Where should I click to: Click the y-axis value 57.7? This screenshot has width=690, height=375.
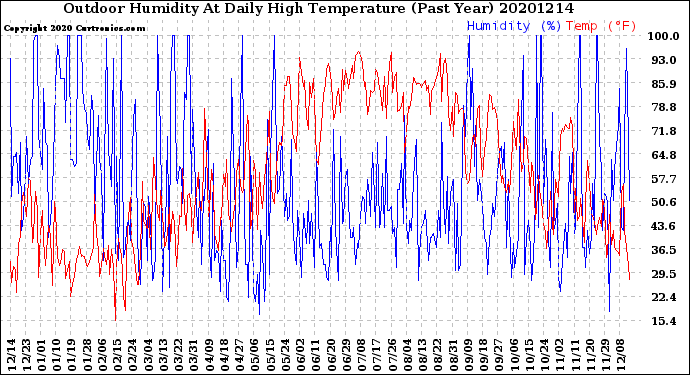664,179
